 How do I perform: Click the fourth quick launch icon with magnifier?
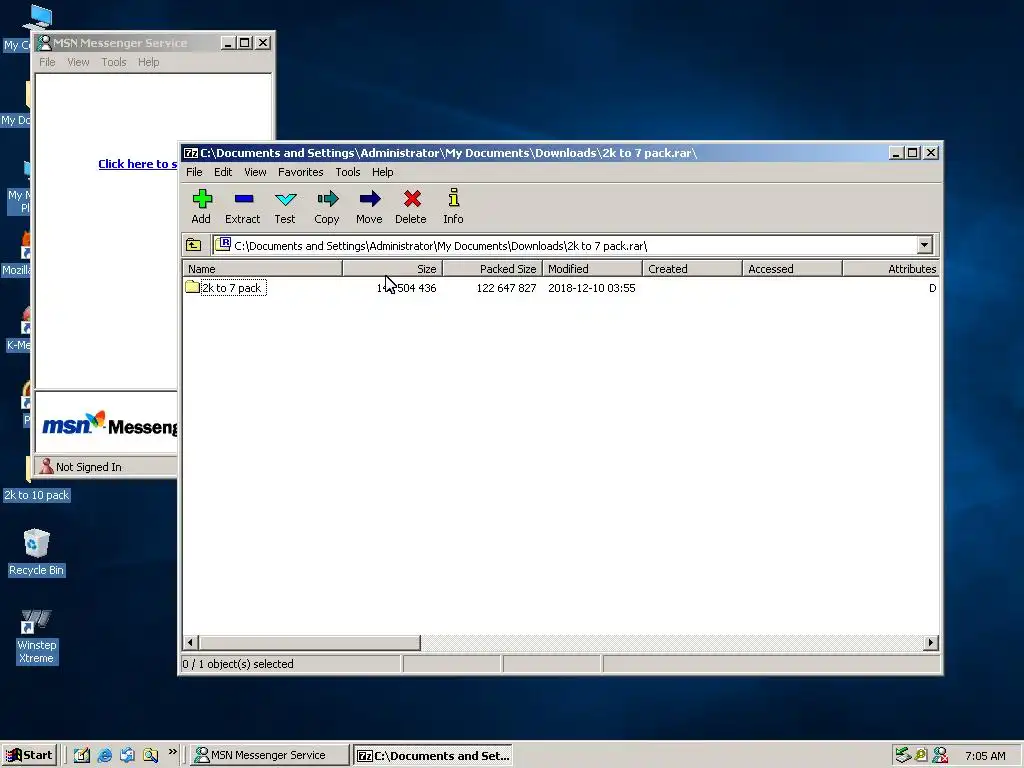click(151, 756)
